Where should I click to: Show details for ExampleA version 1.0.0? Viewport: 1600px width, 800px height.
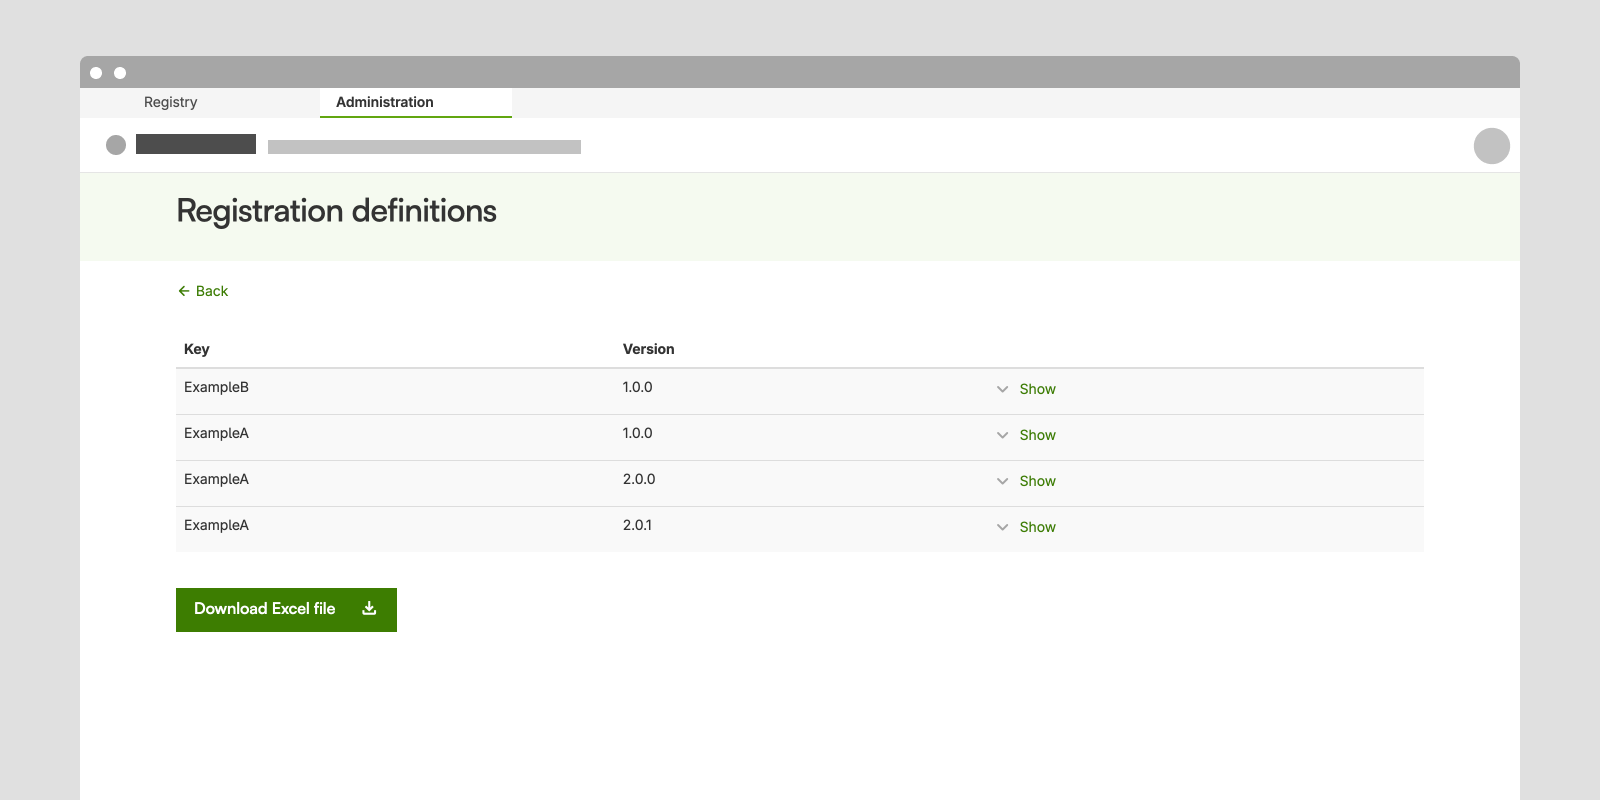click(x=1037, y=435)
